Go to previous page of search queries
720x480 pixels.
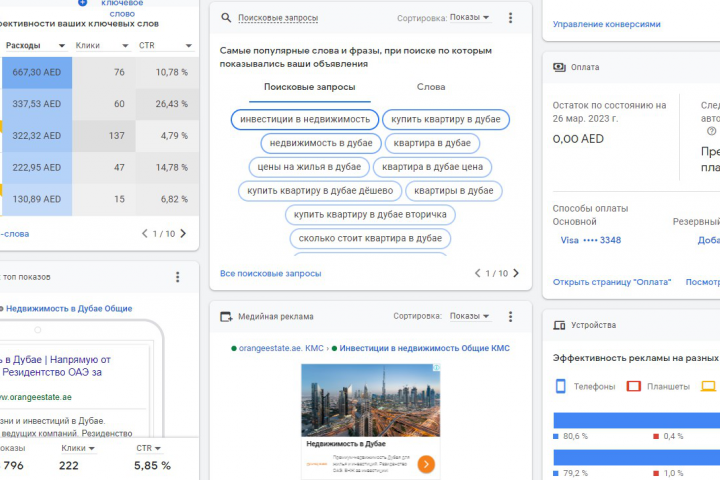coord(478,273)
